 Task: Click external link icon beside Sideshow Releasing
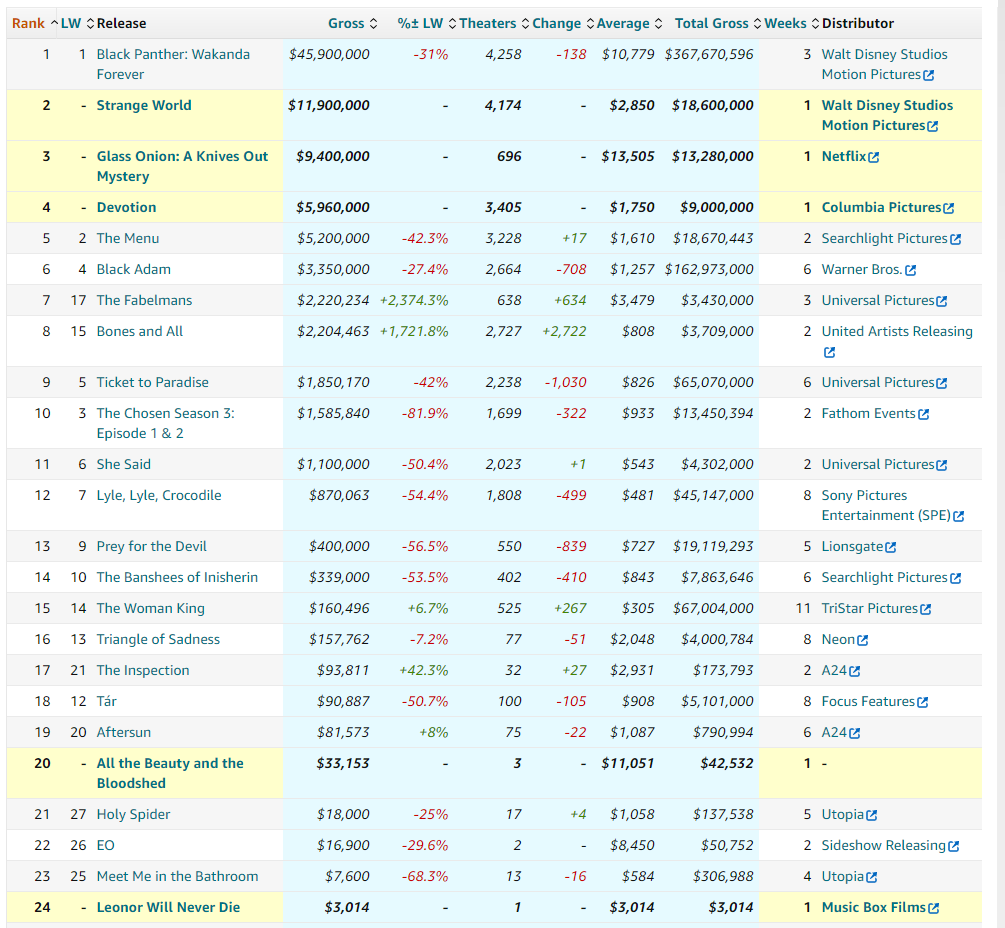click(953, 846)
